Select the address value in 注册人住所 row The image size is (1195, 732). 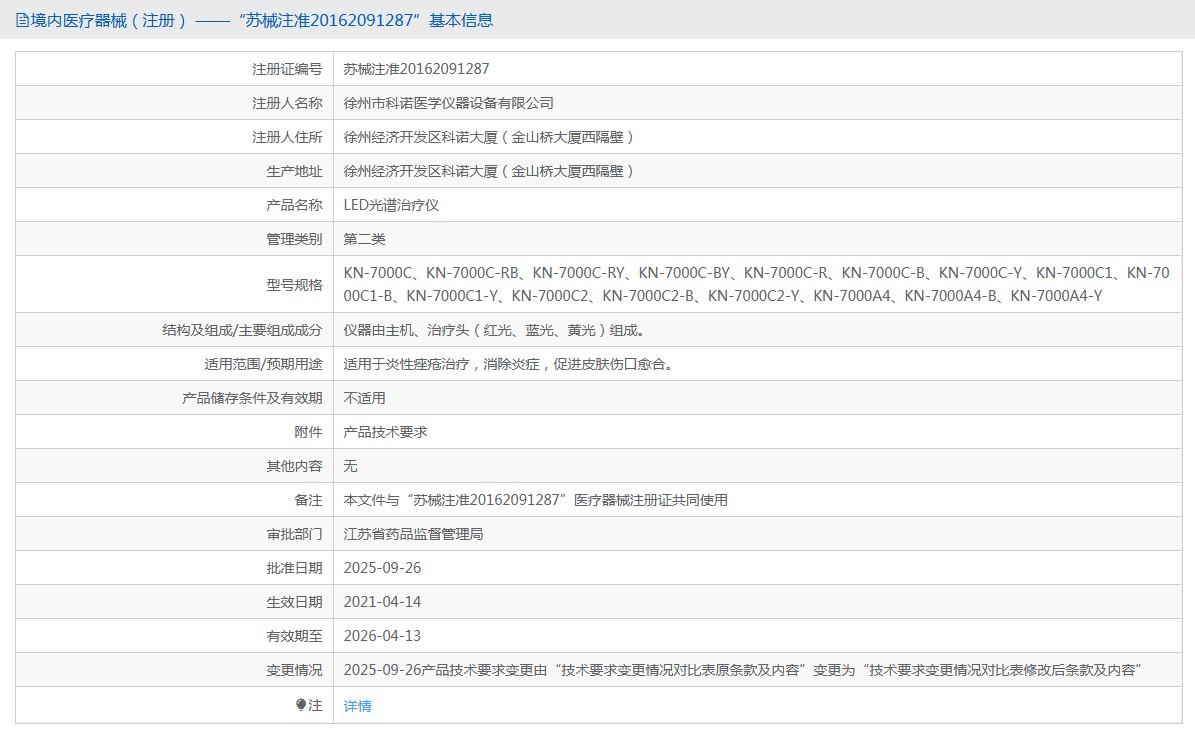coord(489,137)
